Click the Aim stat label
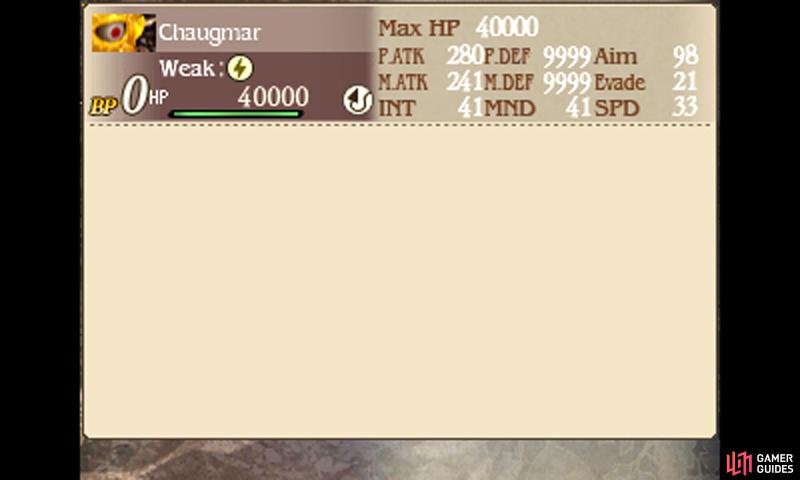This screenshot has height=480, width=800. pos(615,56)
